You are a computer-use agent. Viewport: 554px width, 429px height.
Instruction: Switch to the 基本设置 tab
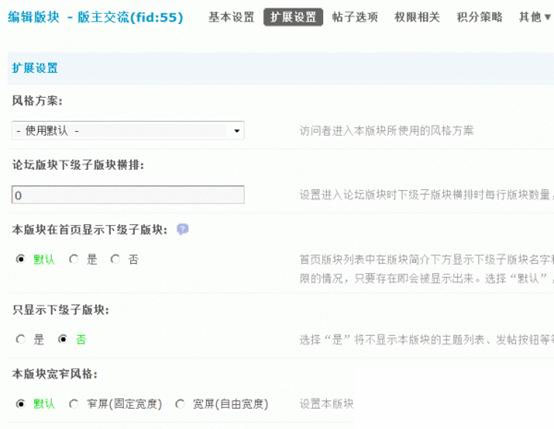pos(231,17)
